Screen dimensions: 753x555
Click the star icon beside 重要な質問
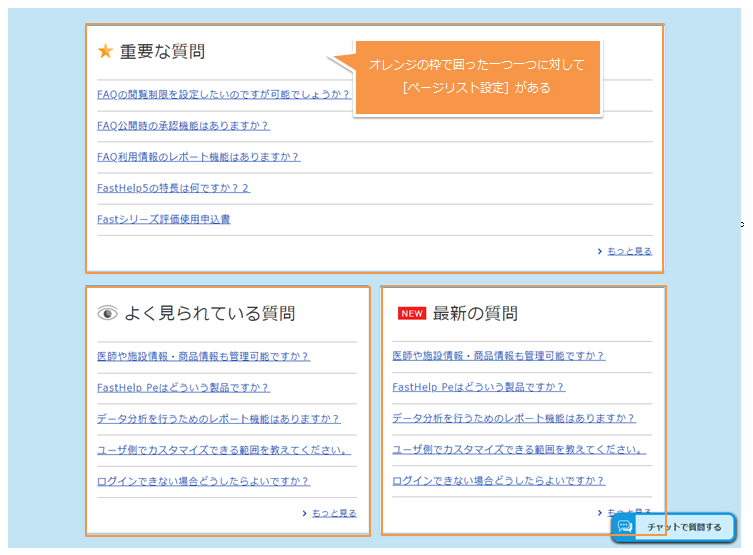(x=105, y=52)
